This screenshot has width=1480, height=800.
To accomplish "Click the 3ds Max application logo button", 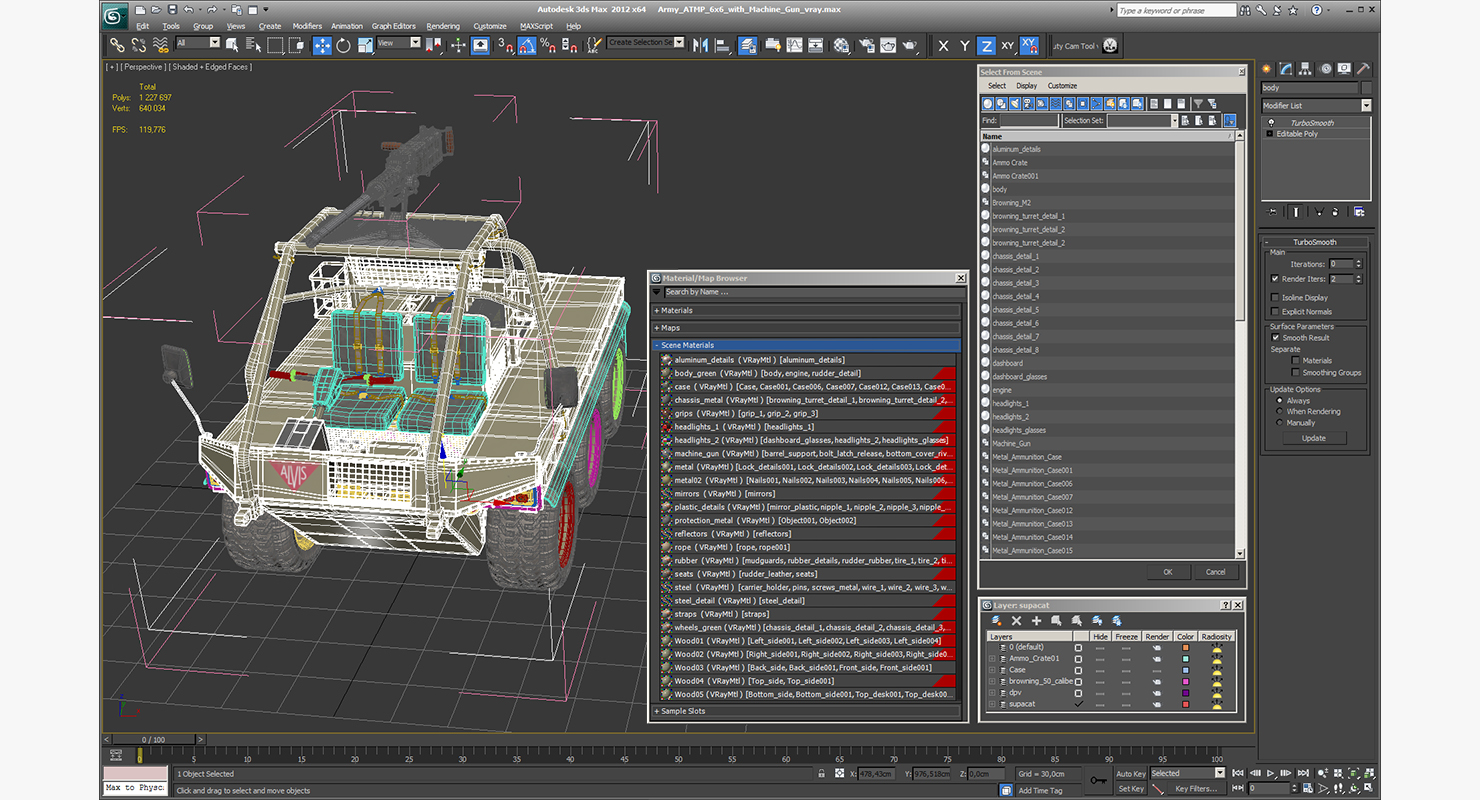I will (x=115, y=15).
